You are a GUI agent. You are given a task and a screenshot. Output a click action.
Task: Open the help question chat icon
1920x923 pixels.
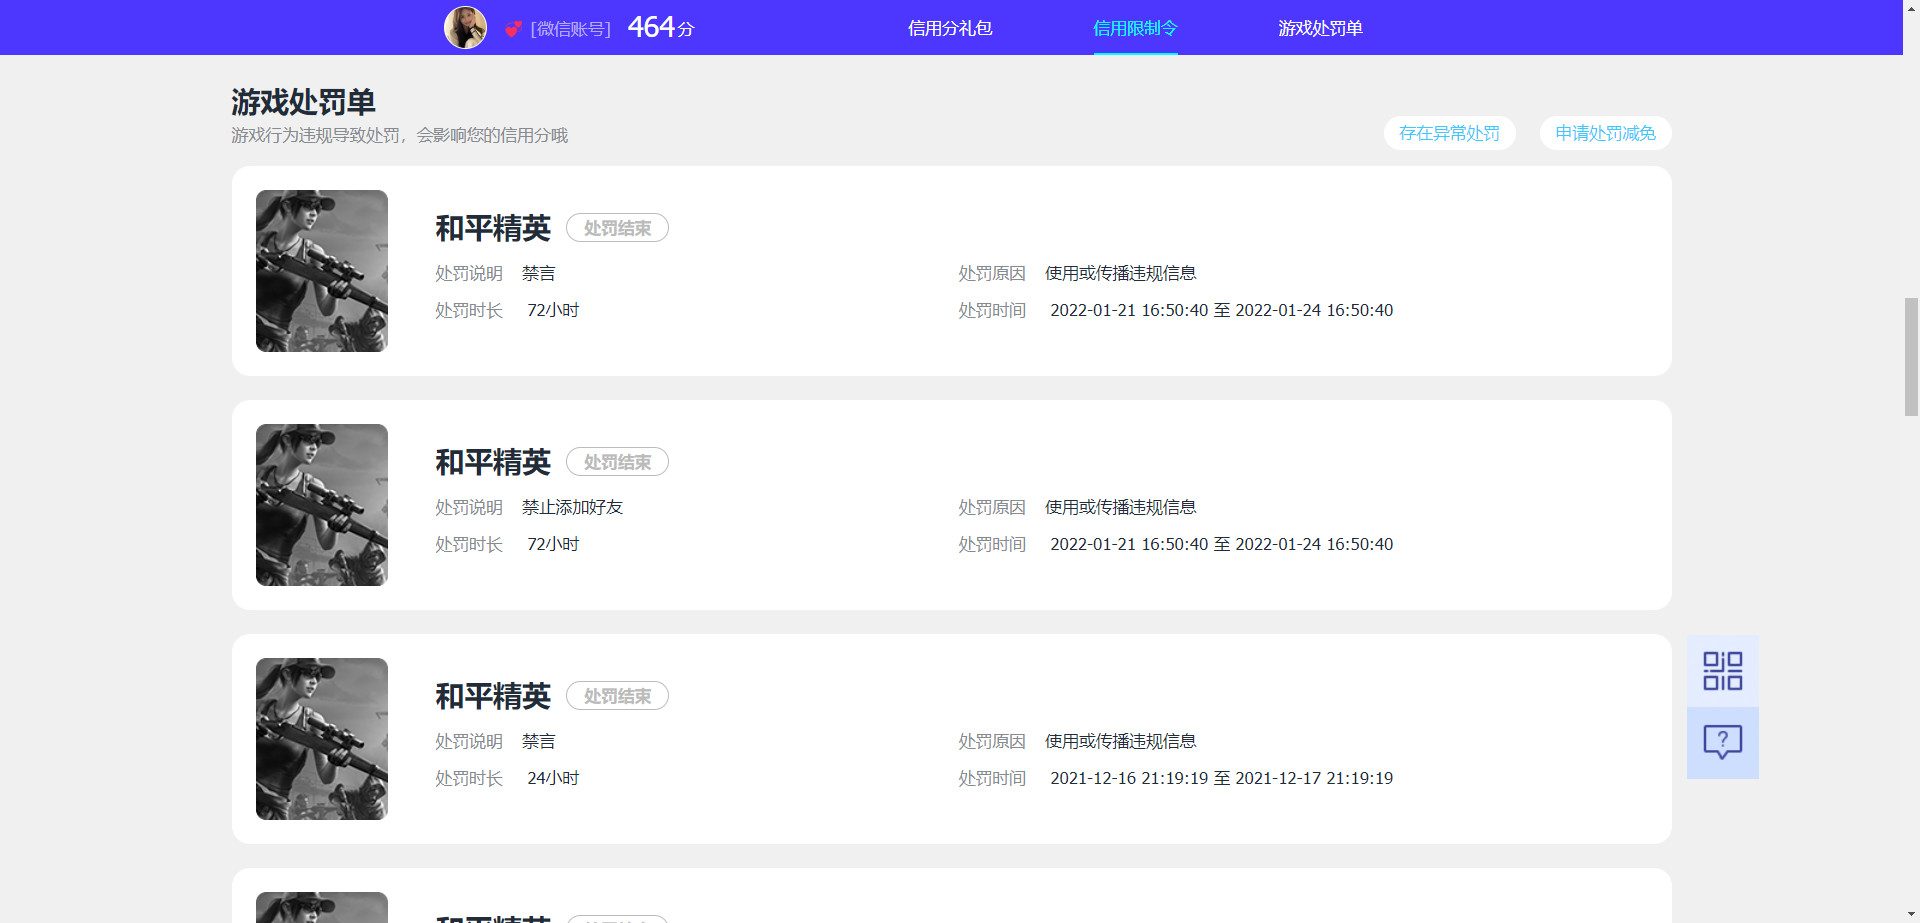[1722, 743]
